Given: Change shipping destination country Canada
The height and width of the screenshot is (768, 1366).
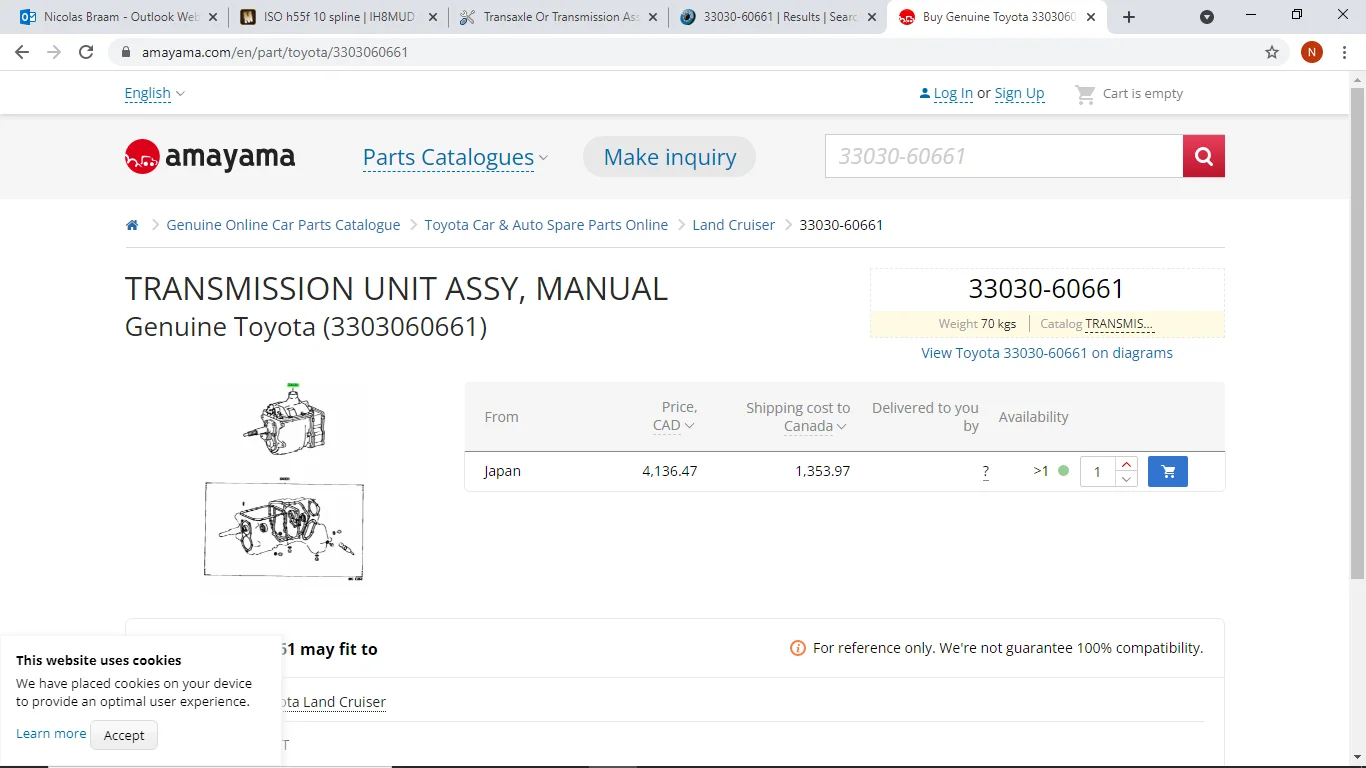Looking at the screenshot, I should [814, 426].
